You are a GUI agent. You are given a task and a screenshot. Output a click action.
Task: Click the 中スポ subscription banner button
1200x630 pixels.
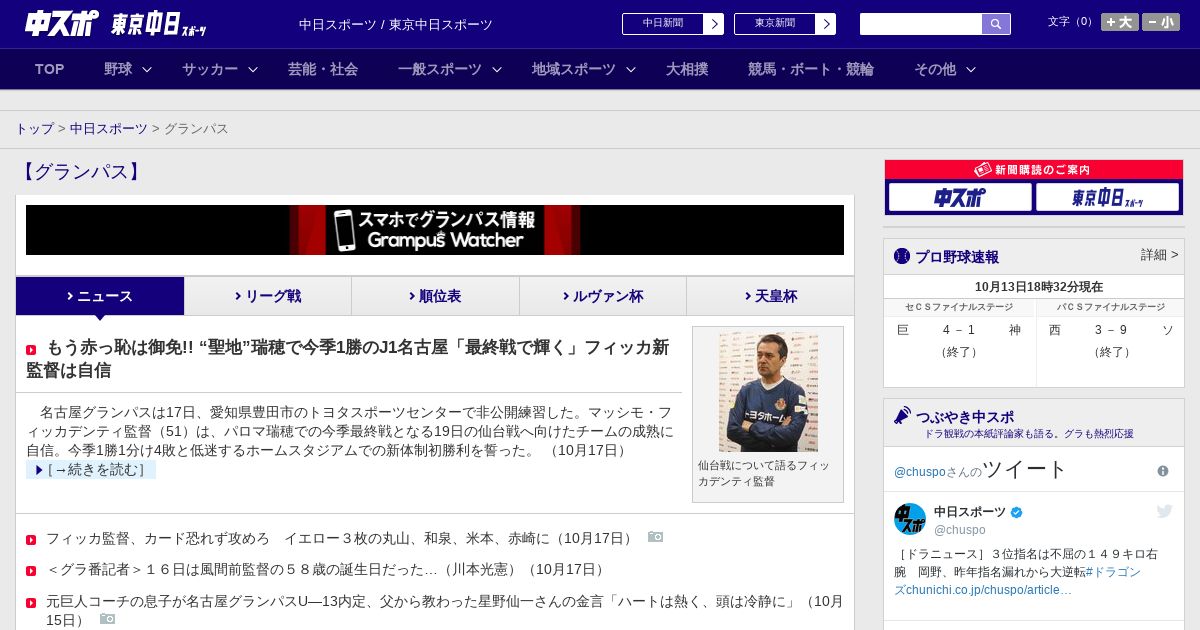click(x=960, y=197)
